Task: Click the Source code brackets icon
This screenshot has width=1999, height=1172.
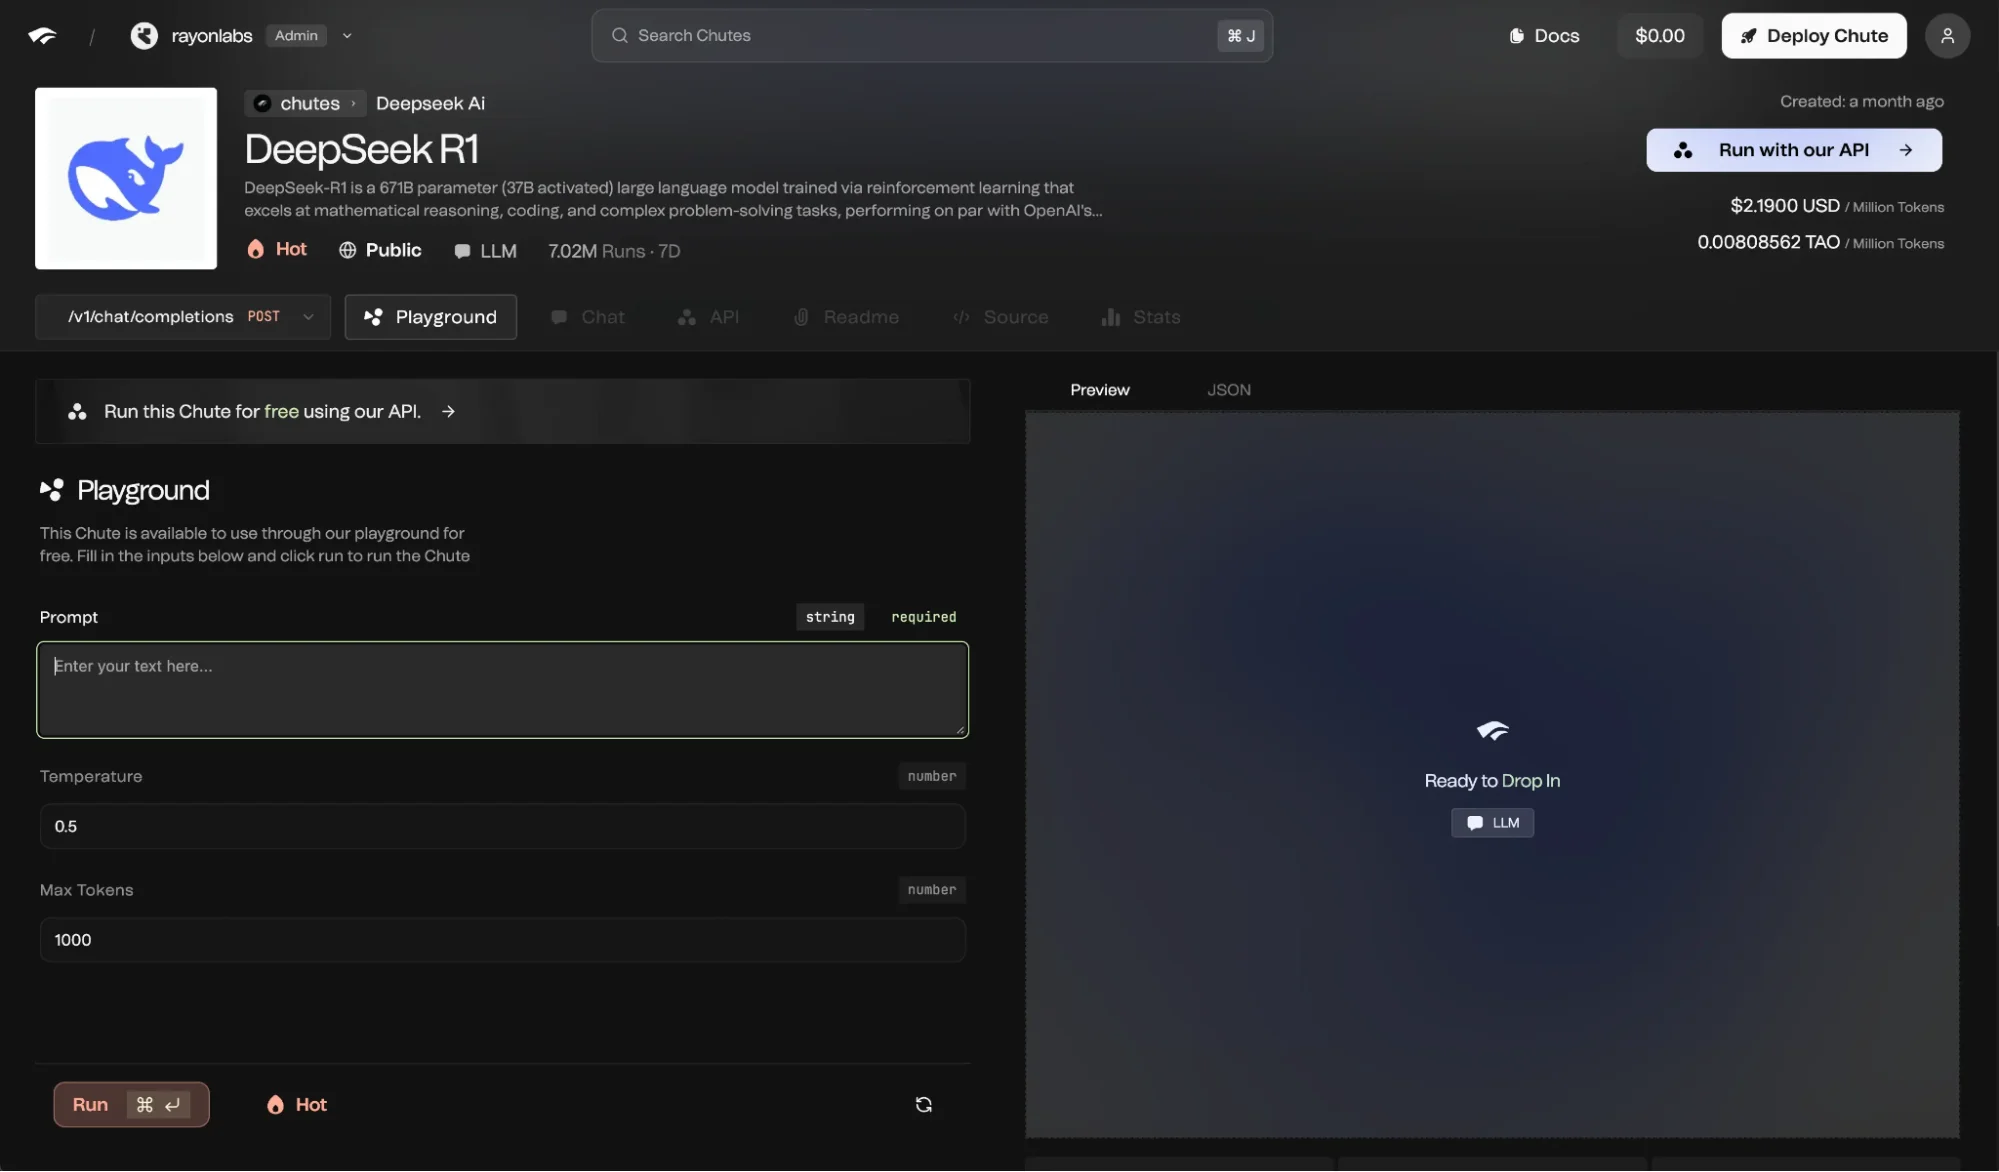Action: pos(961,317)
